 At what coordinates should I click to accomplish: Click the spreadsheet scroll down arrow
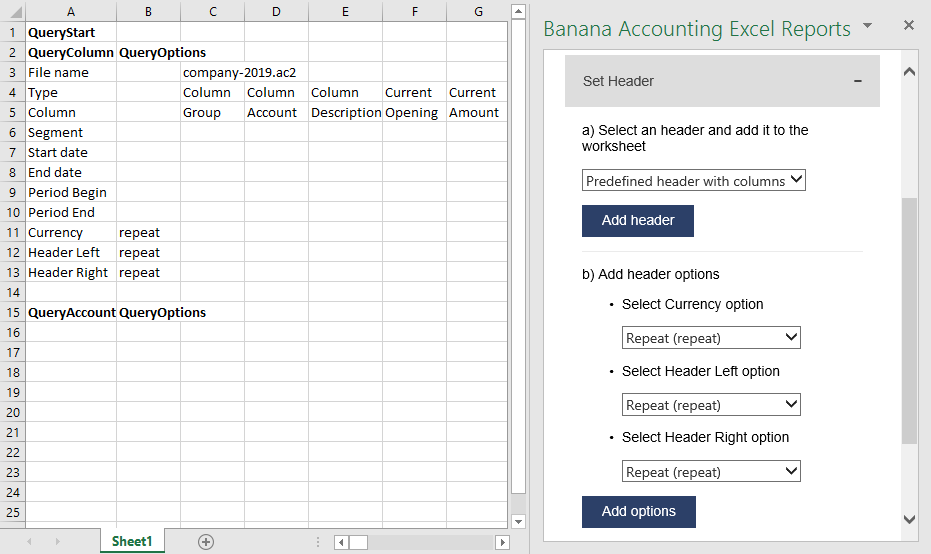tap(518, 521)
